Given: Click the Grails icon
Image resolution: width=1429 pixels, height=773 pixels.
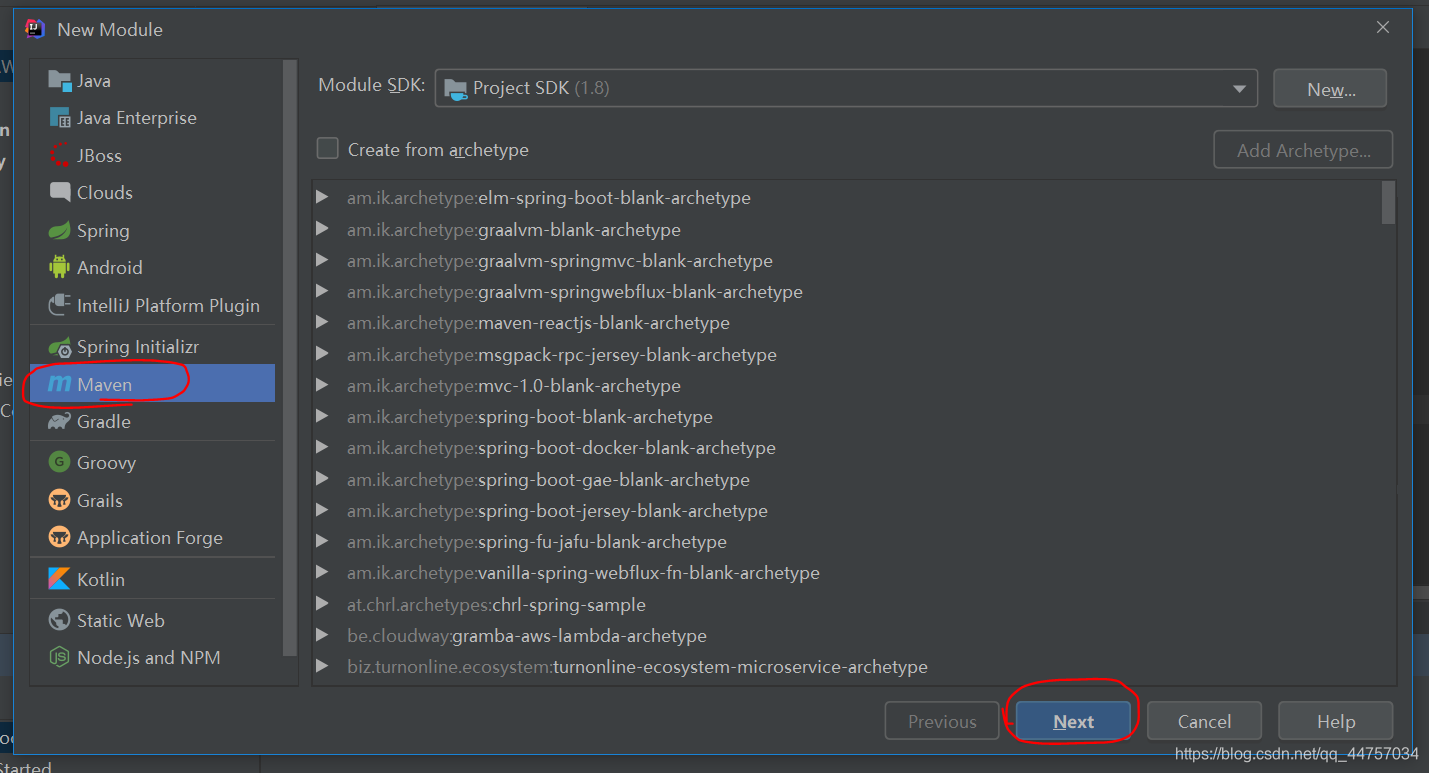Looking at the screenshot, I should (60, 501).
